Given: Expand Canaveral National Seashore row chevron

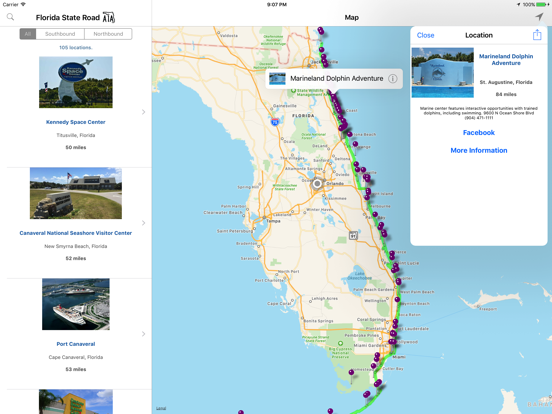Looking at the screenshot, I should coord(143,223).
